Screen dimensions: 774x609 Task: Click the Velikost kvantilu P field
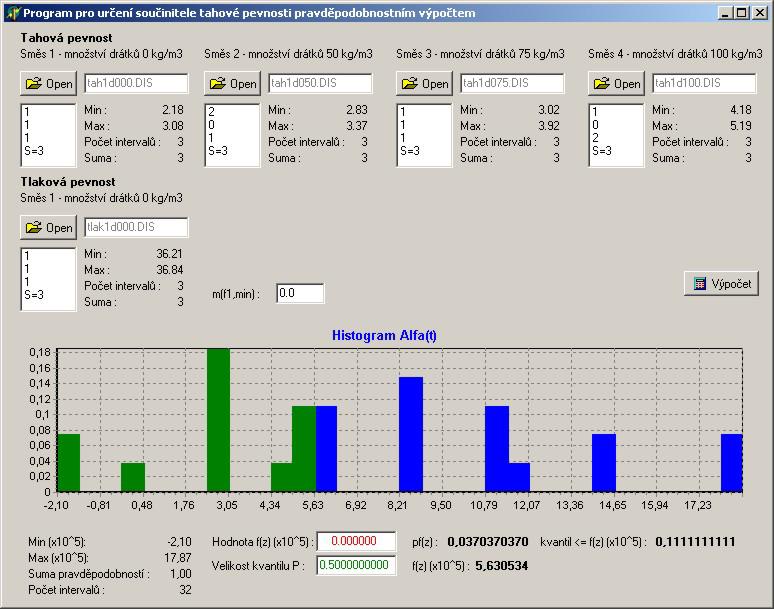356,565
